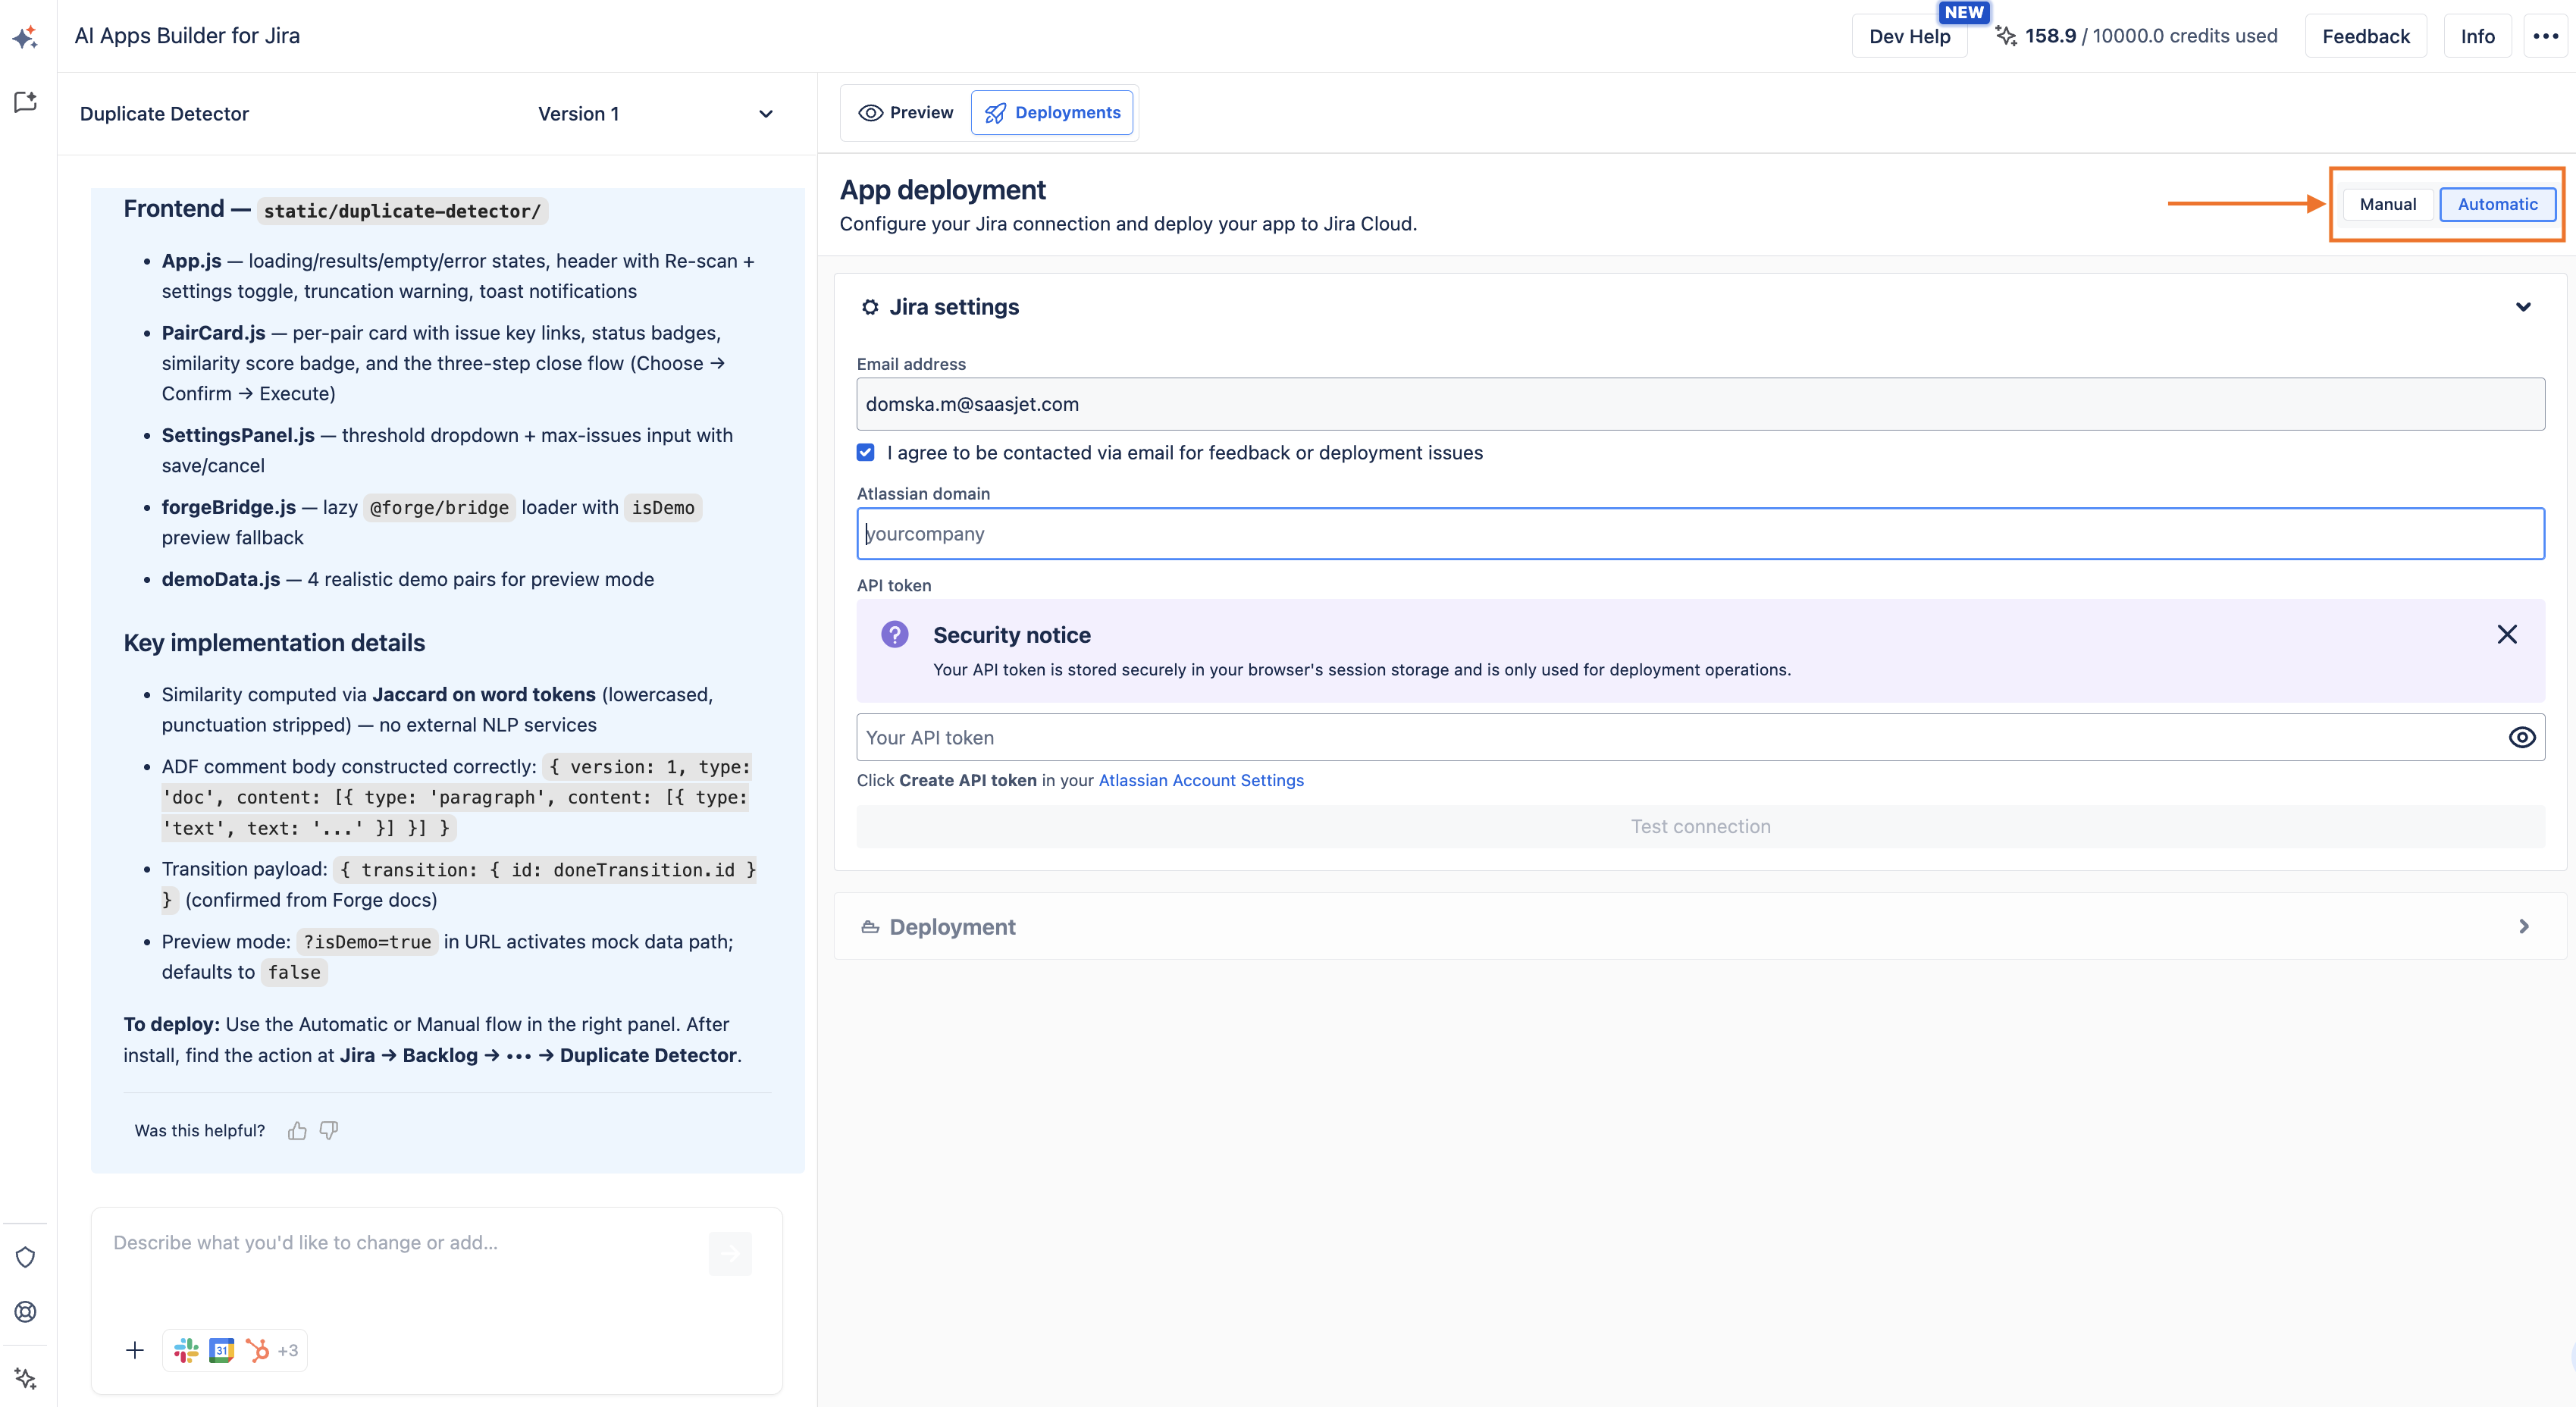Viewport: 2576px width, 1407px height.
Task: Click the Duplicate Detector app title
Action: pos(164,114)
